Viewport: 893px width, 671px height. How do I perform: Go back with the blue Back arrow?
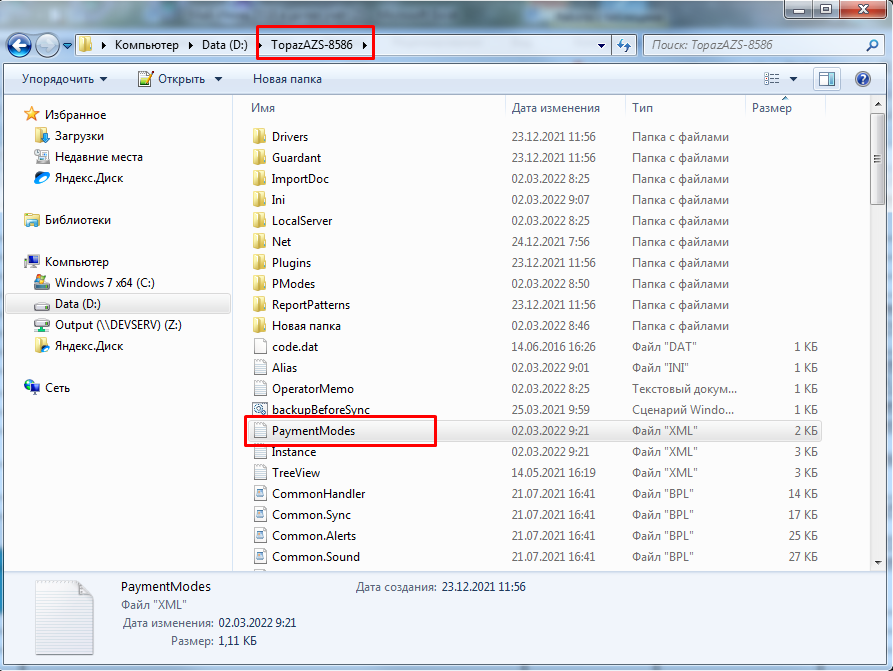[19, 45]
